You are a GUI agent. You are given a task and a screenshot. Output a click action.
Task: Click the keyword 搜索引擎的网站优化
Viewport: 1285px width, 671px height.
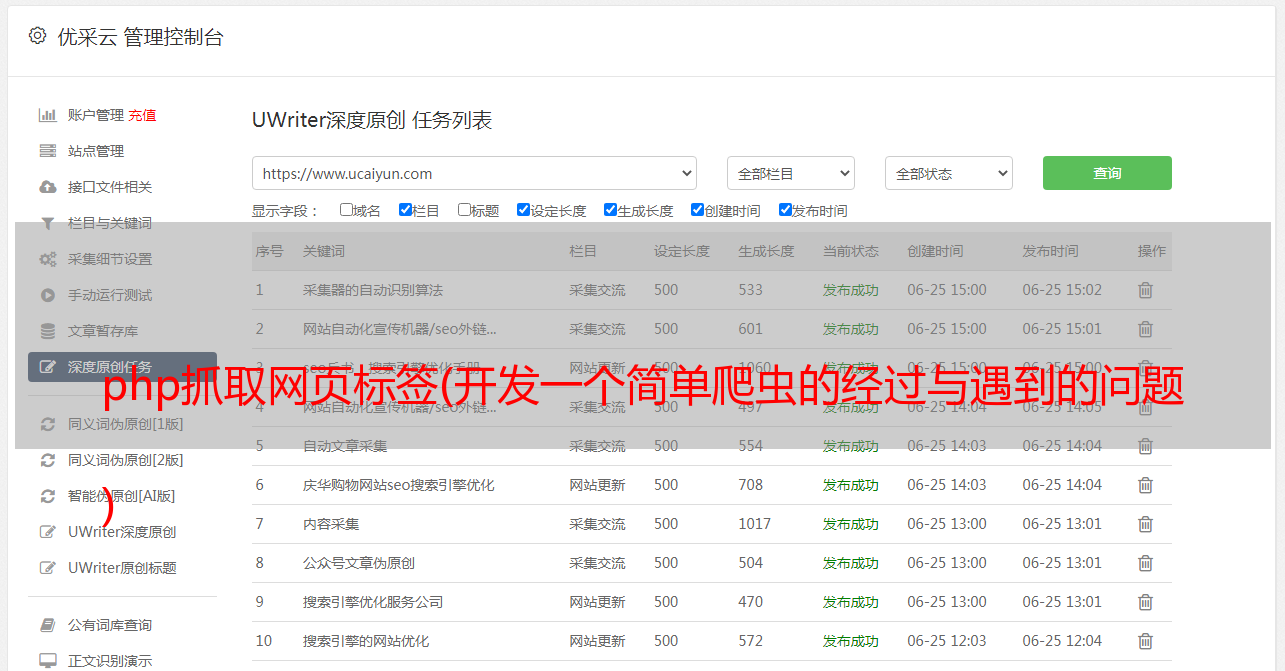tap(366, 641)
